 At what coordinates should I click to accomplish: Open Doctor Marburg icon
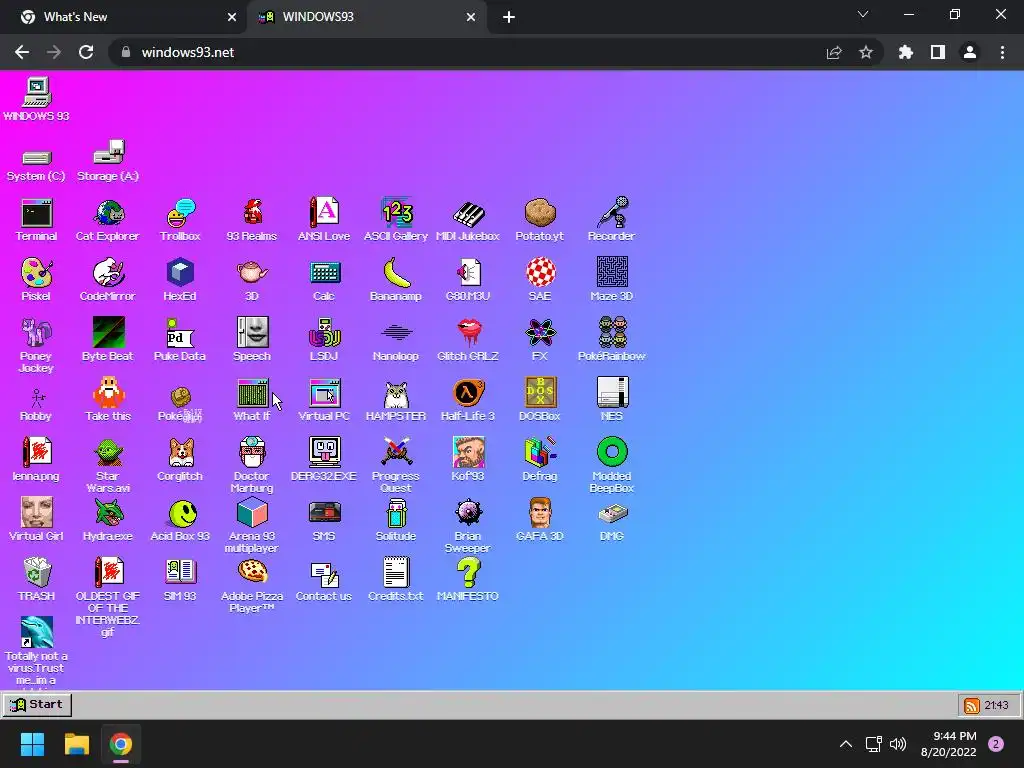252,453
